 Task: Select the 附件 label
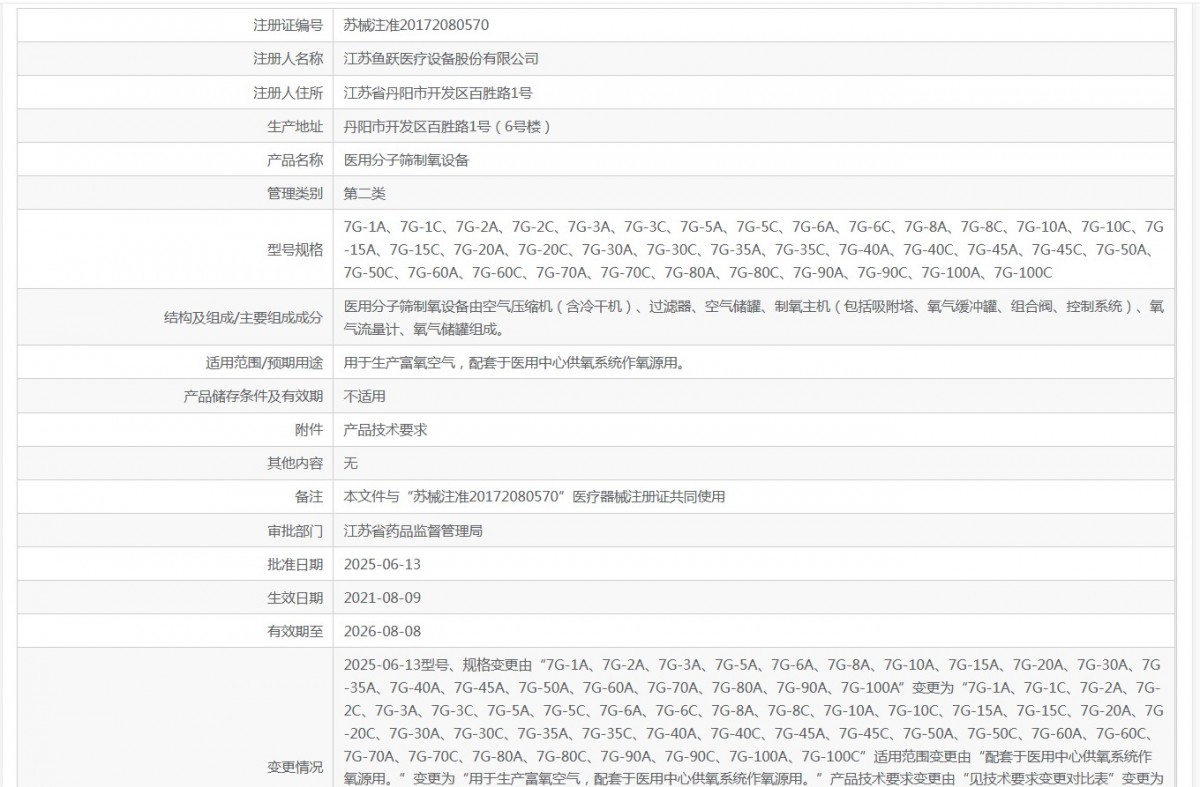[310, 430]
